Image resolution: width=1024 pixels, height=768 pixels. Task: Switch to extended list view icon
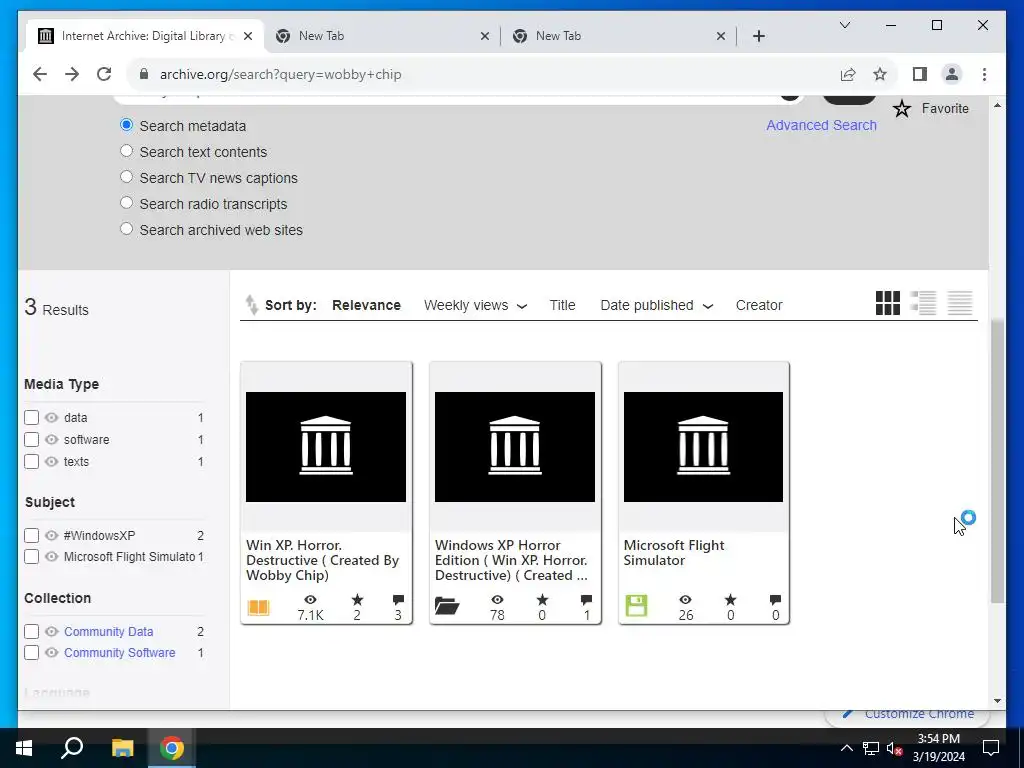click(x=923, y=303)
